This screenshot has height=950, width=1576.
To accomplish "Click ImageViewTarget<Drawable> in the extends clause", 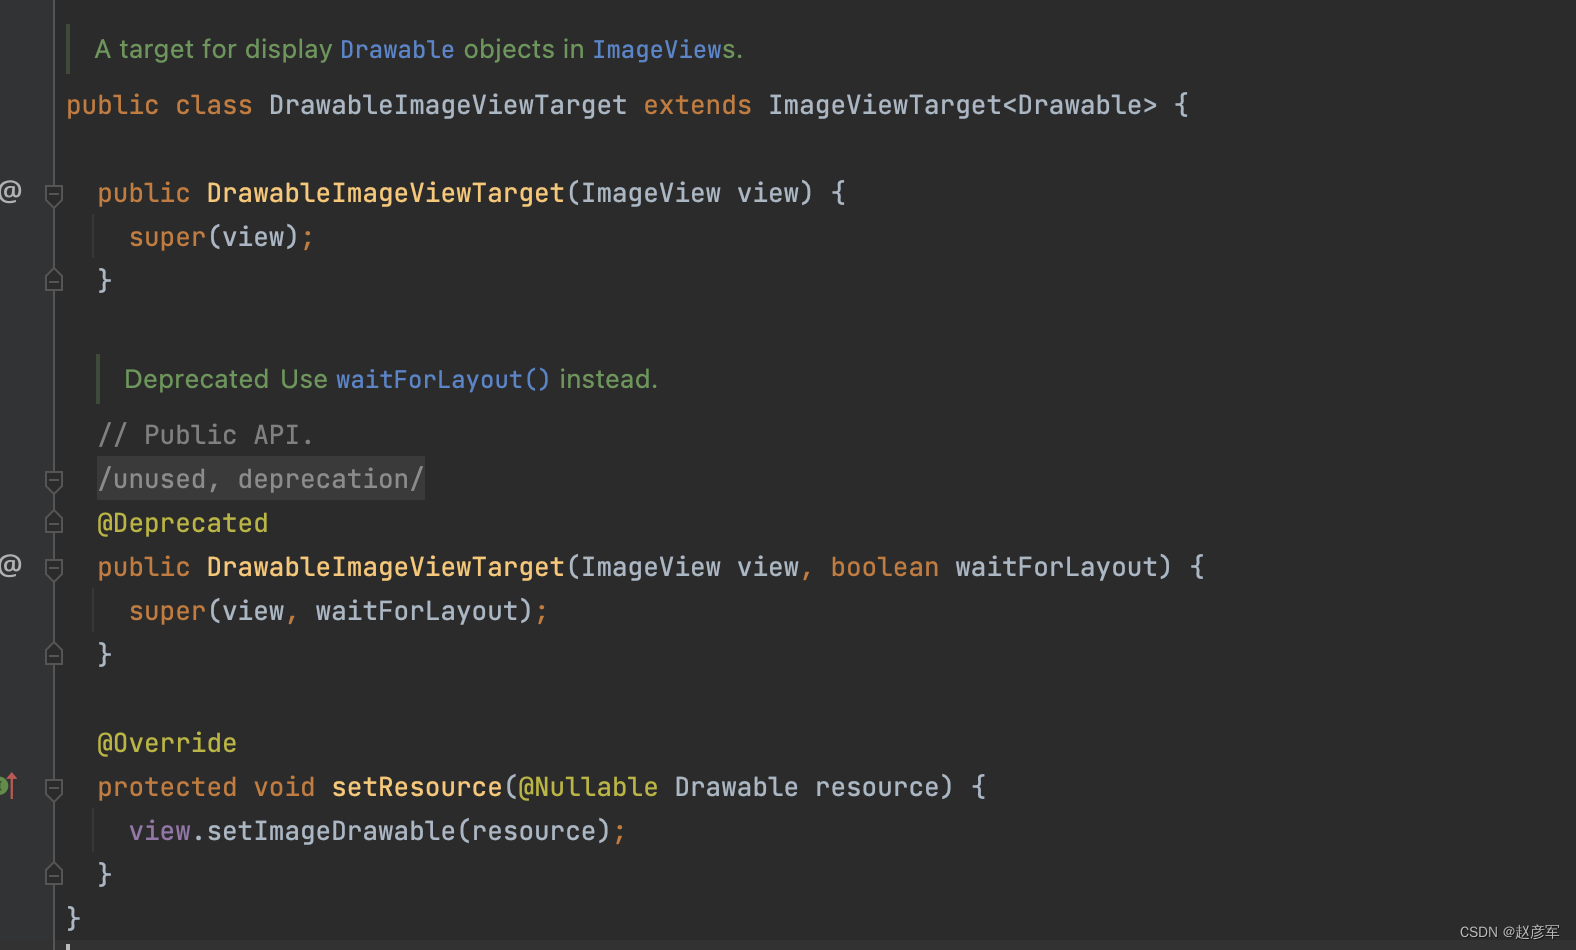I will [962, 105].
